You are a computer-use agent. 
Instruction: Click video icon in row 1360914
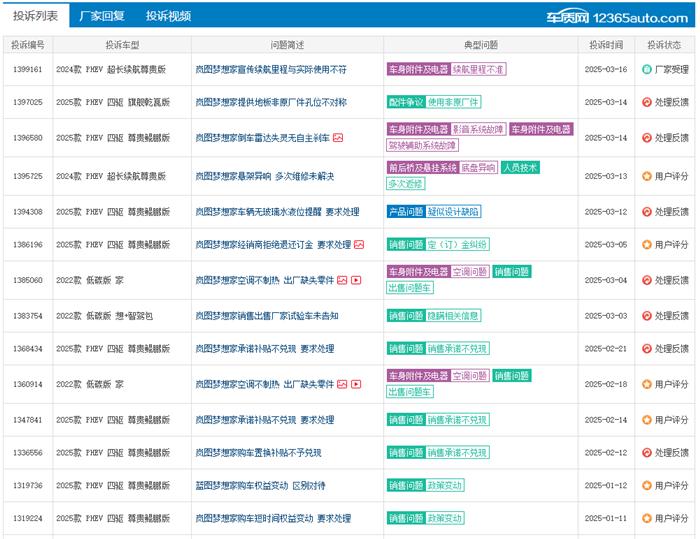coord(356,384)
